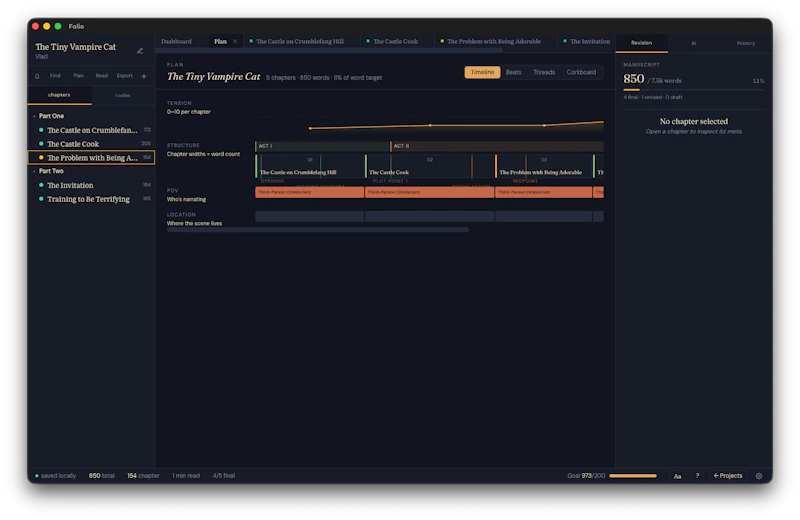Select the Threads view
The image size is (800, 520).
[544, 72]
